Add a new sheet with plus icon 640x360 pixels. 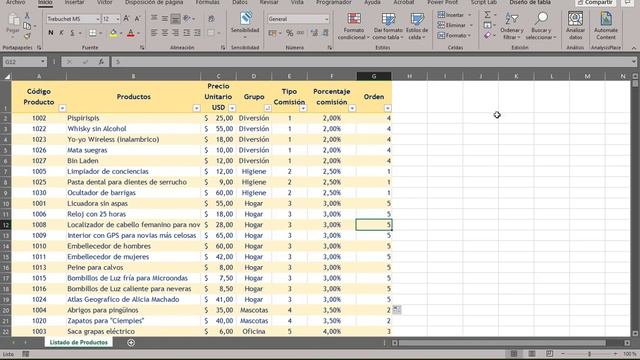(x=131, y=342)
